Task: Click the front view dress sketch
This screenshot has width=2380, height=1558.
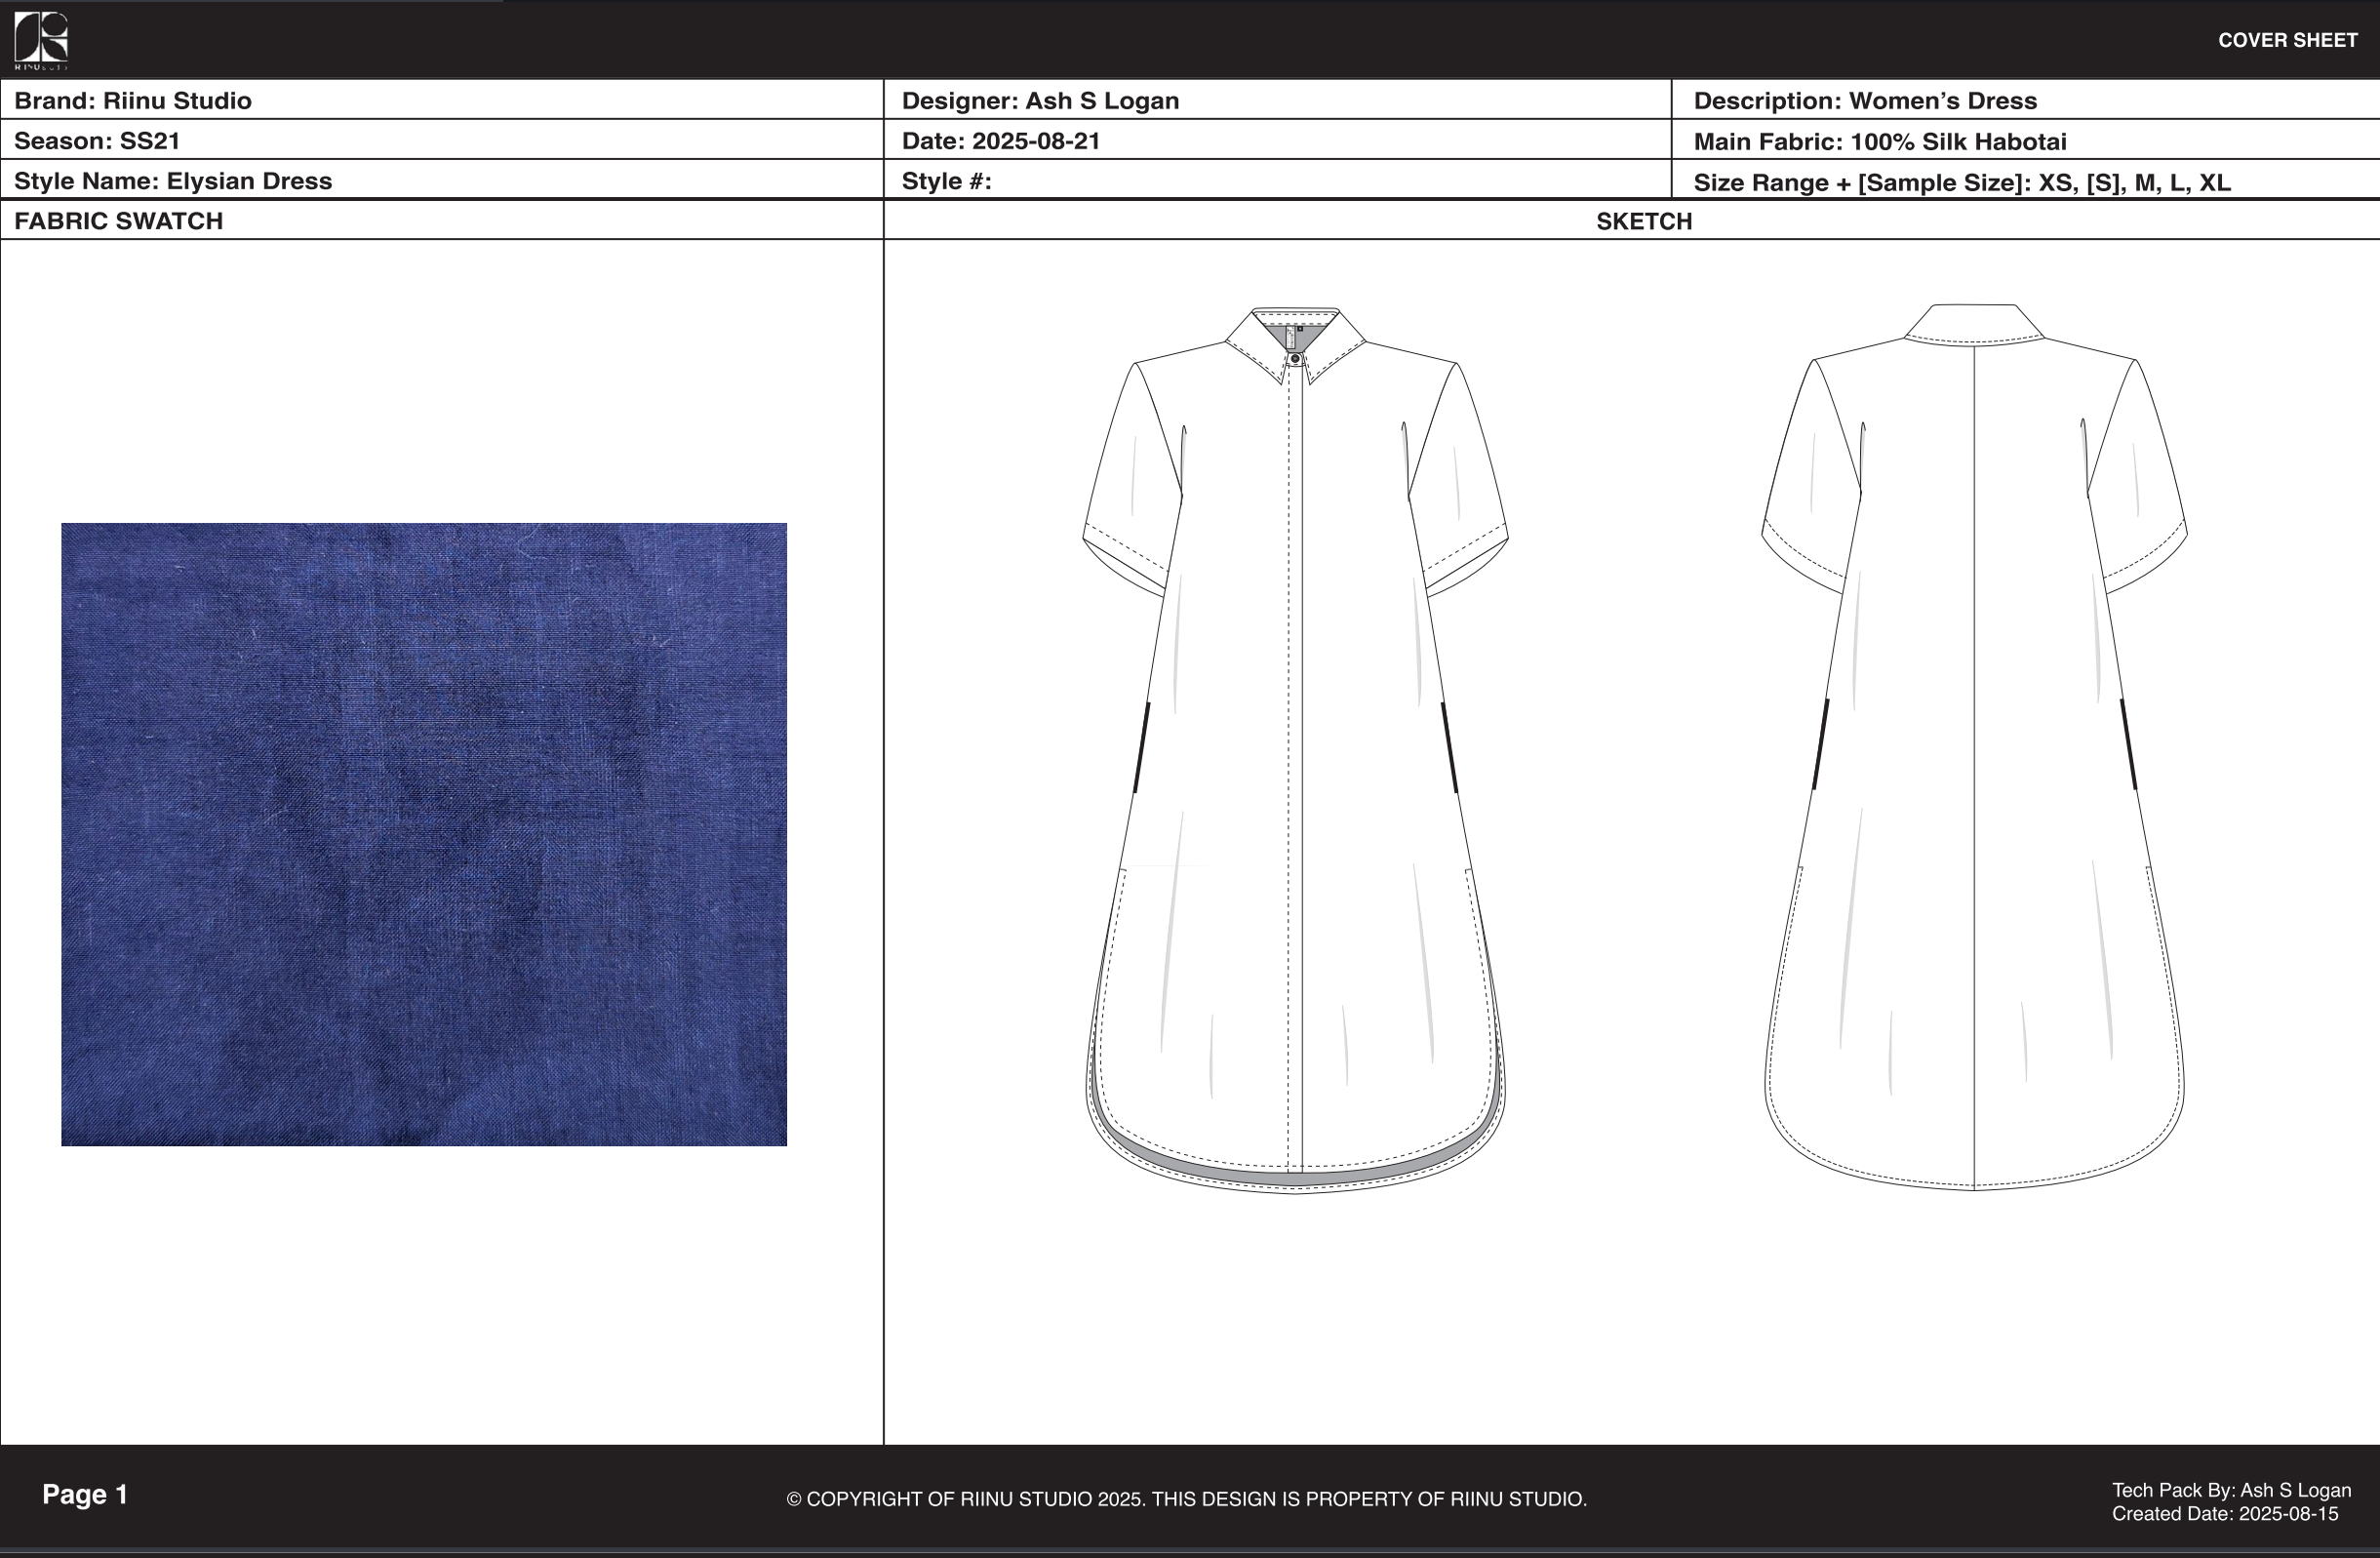Action: pyautogui.click(x=1295, y=750)
